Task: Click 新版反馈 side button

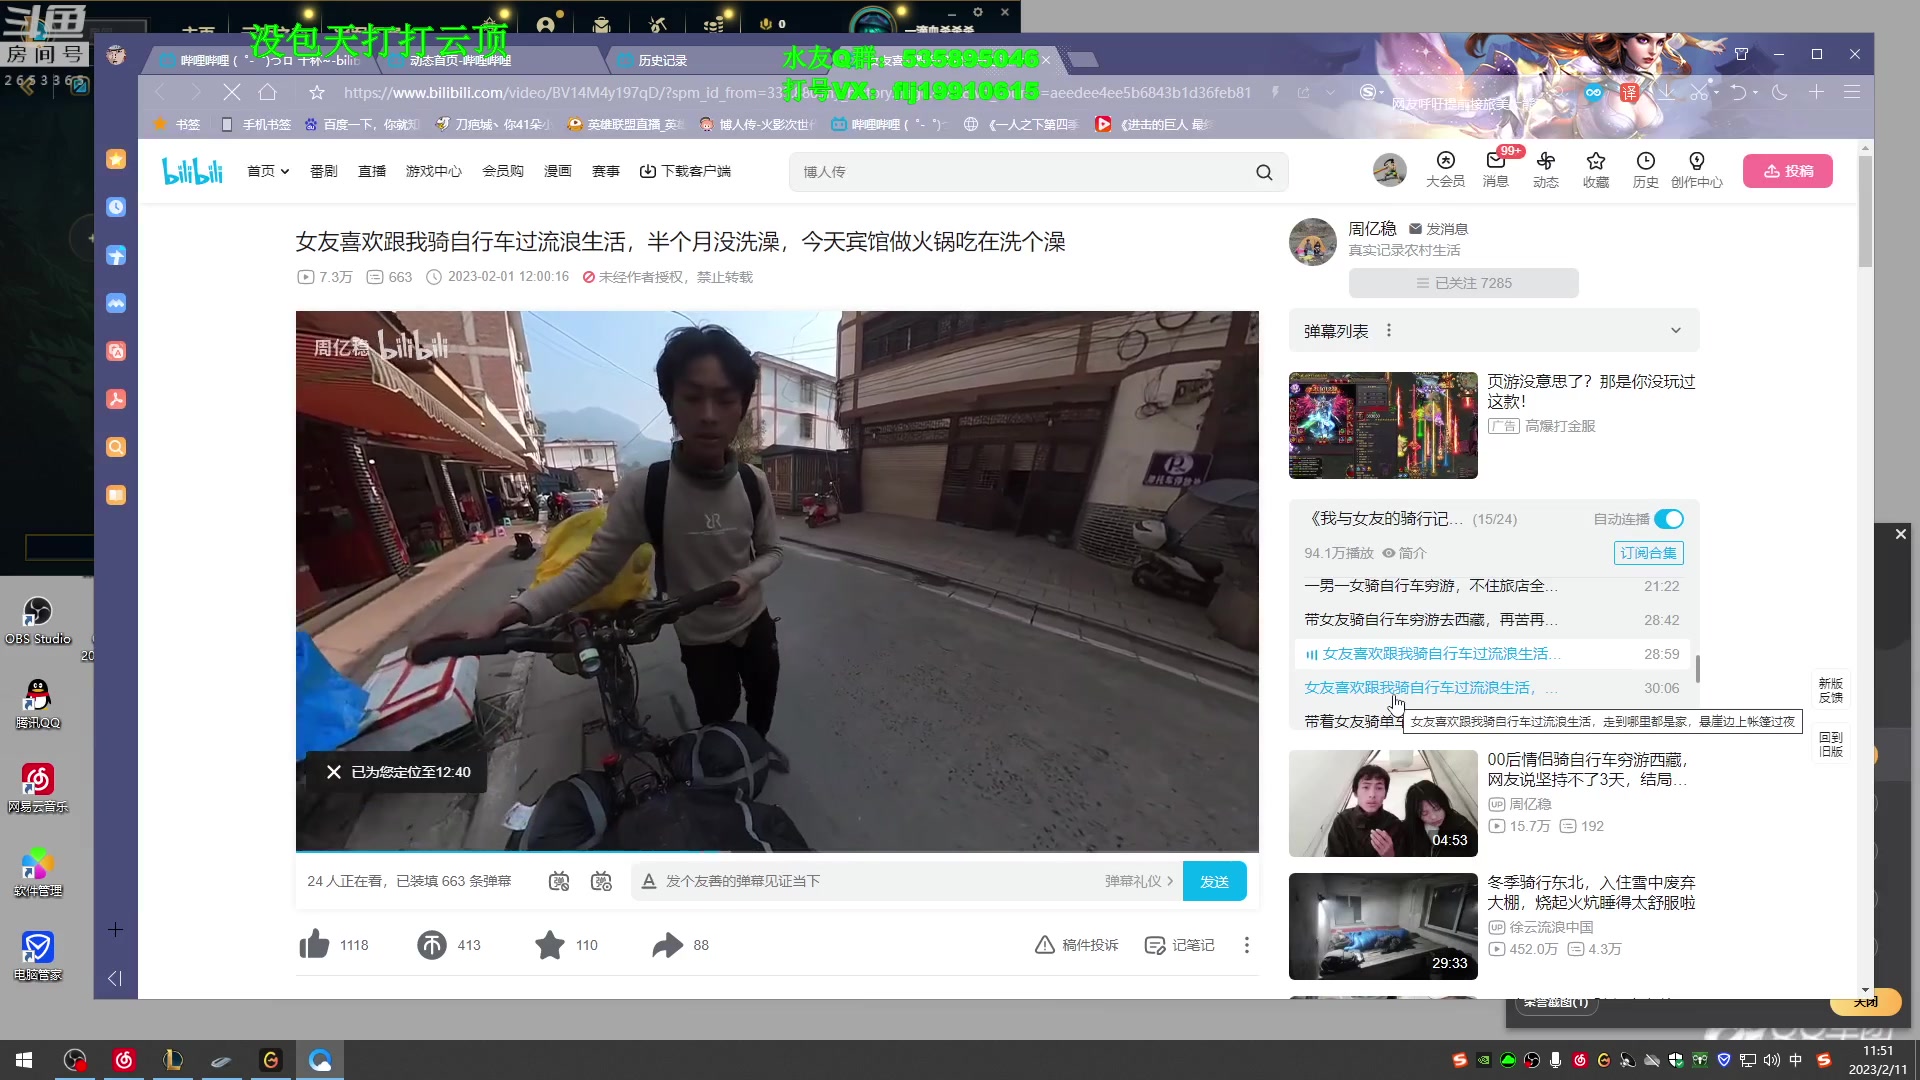Action: coord(1831,690)
